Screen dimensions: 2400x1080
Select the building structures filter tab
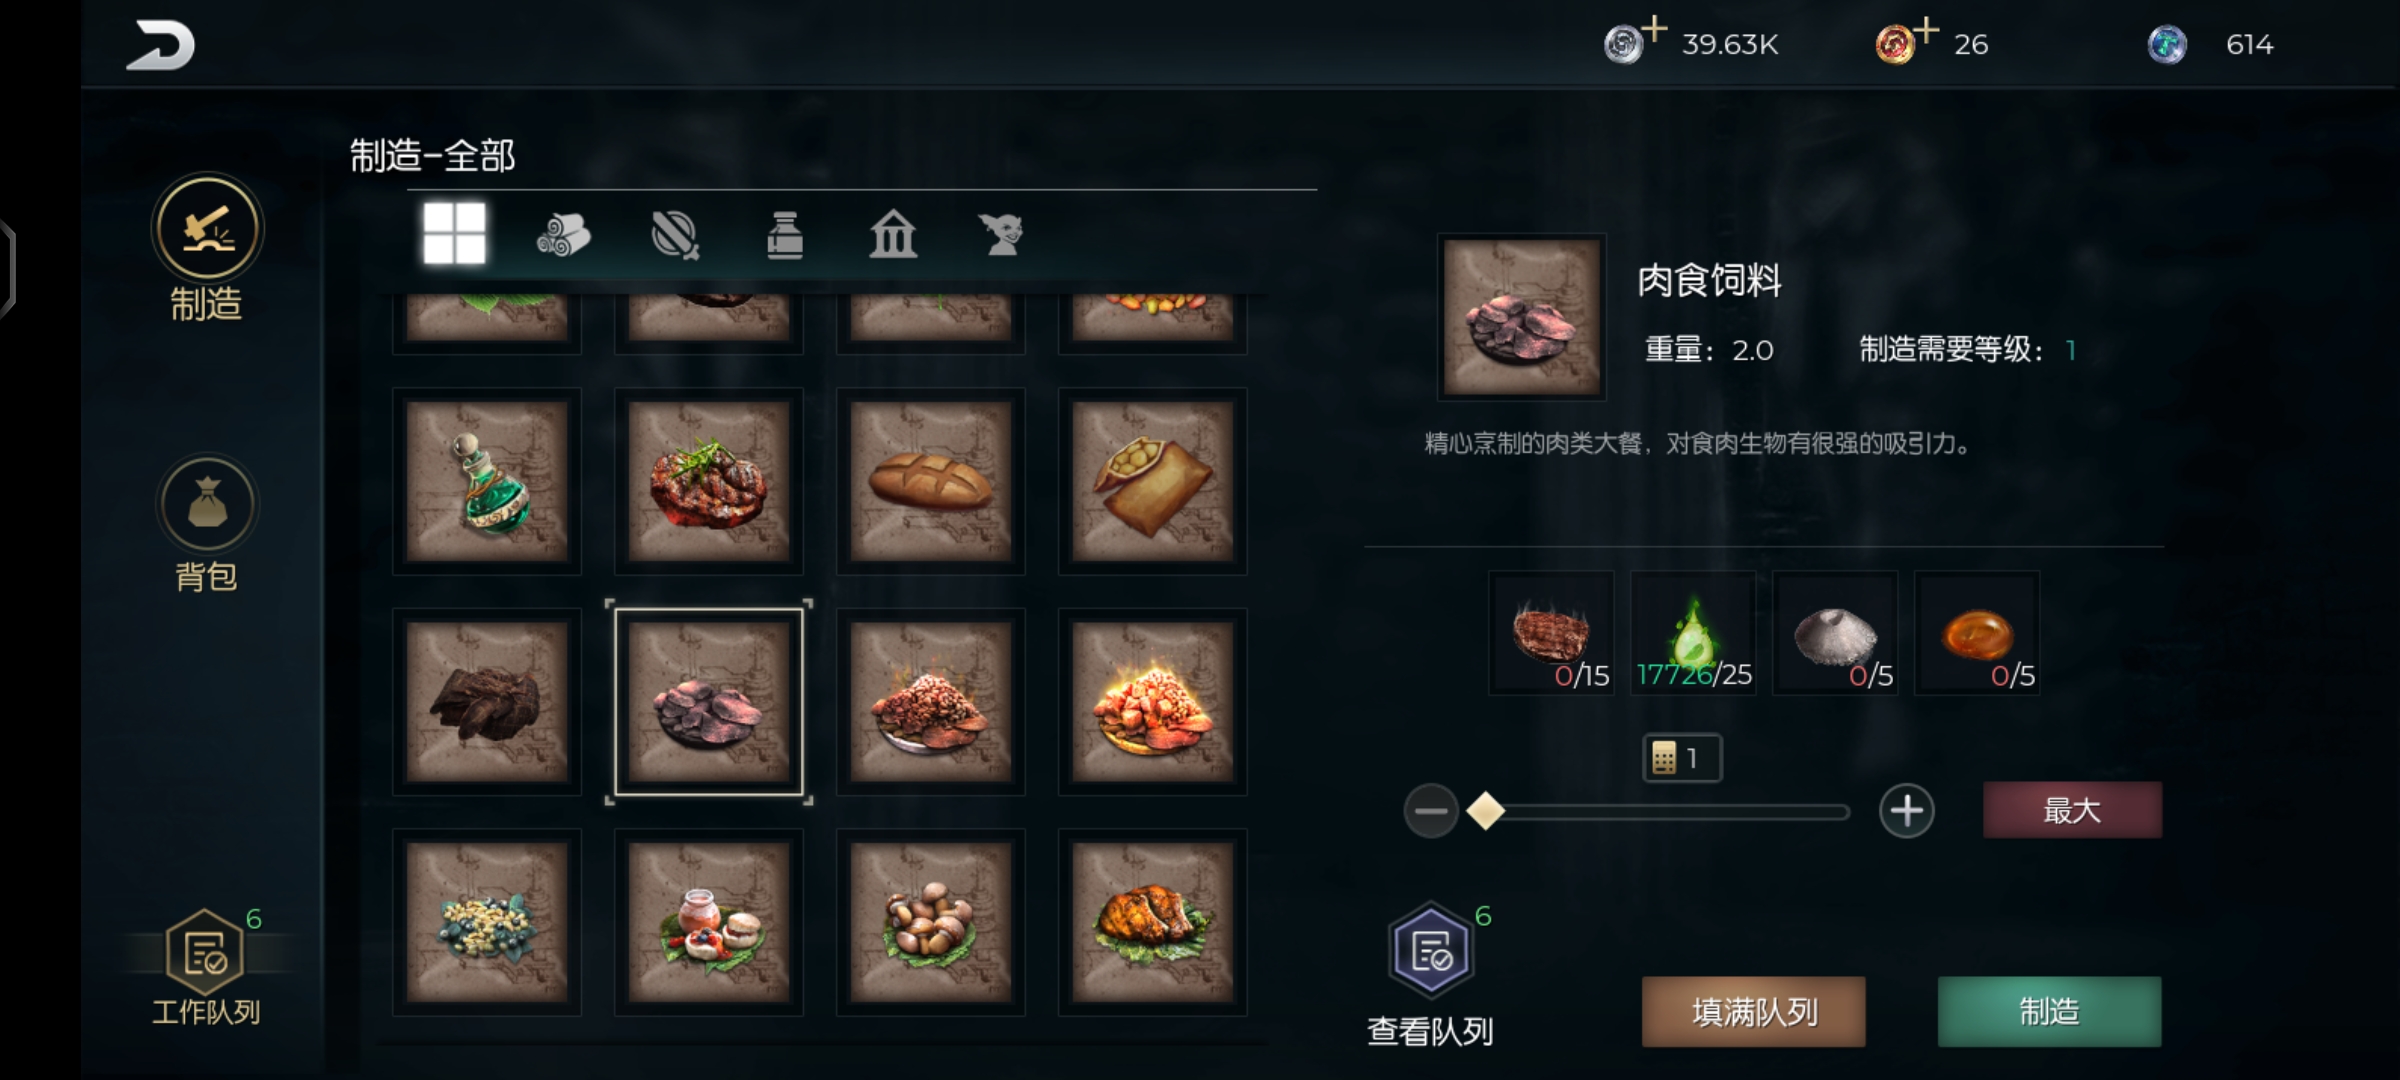893,236
